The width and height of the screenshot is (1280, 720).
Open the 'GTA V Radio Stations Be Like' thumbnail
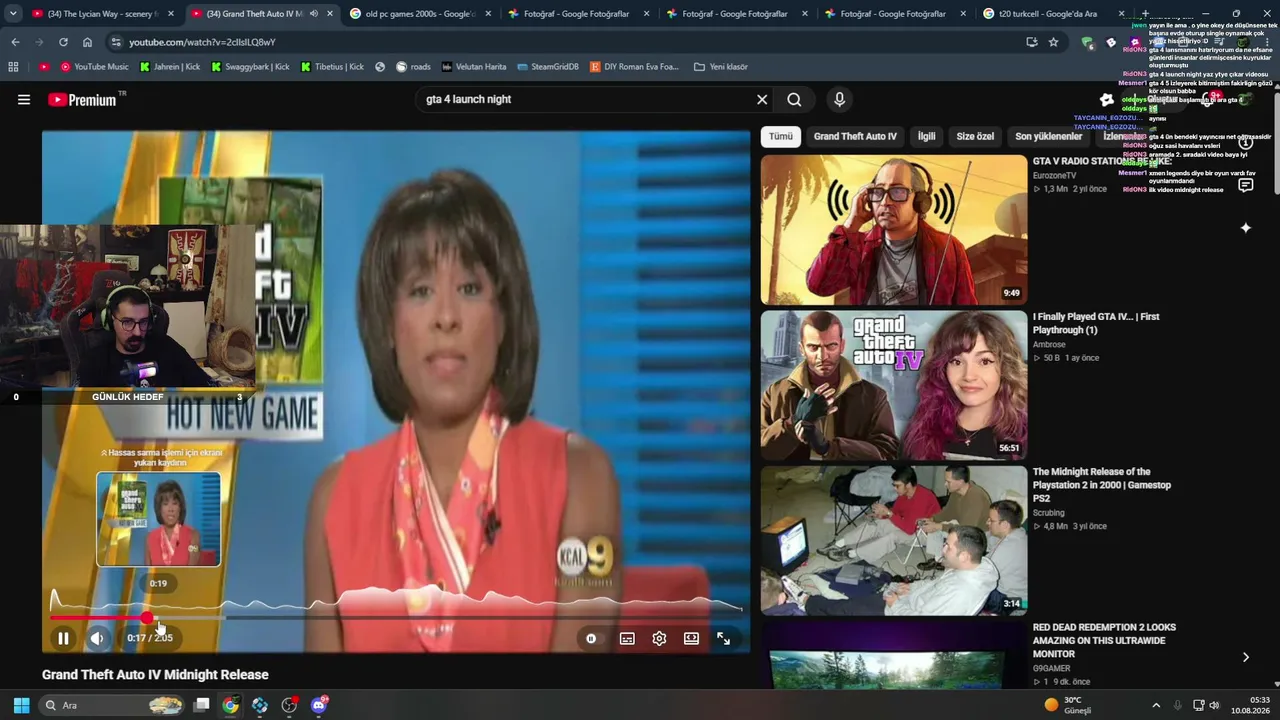(x=894, y=230)
